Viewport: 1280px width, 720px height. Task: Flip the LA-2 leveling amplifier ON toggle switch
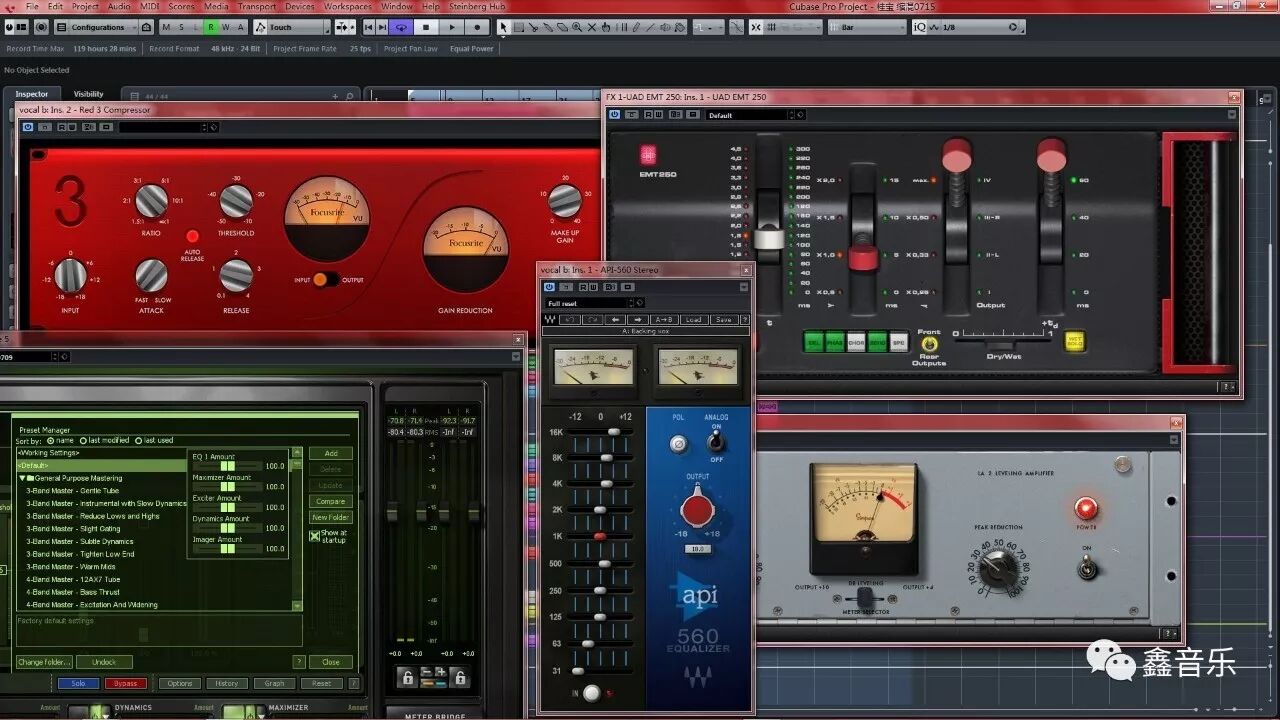[1087, 568]
